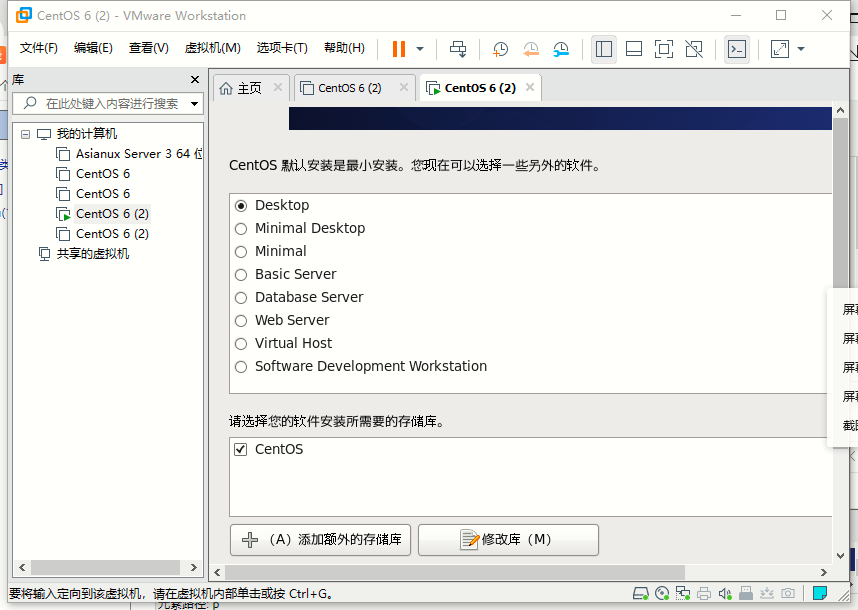Toggle the CentOS repository checkbox
The height and width of the screenshot is (610, 858).
pyautogui.click(x=240, y=449)
